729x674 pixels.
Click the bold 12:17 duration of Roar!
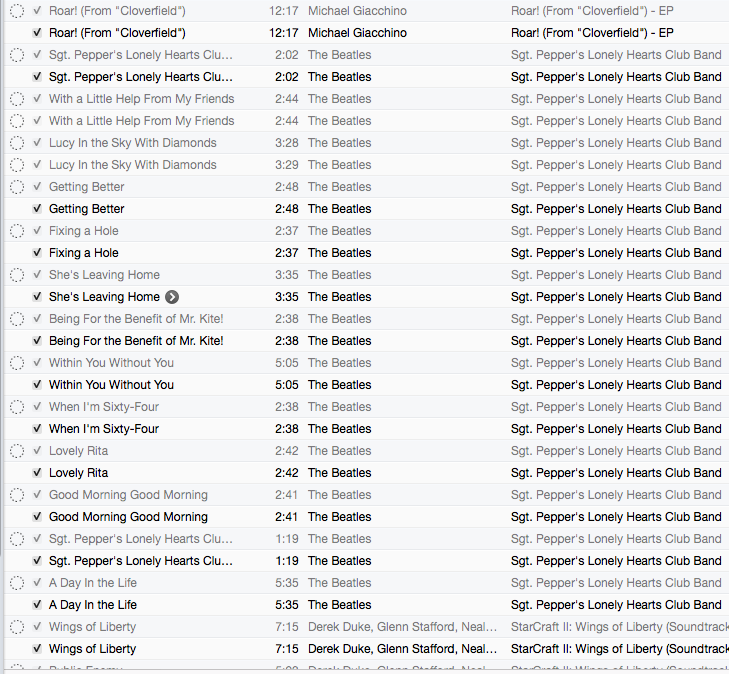(284, 33)
